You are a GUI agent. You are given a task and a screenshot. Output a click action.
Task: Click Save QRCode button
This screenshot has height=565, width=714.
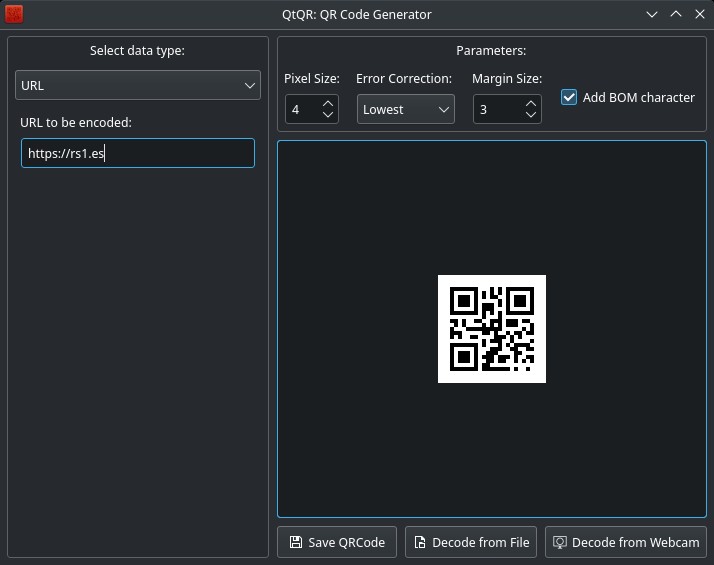(337, 542)
